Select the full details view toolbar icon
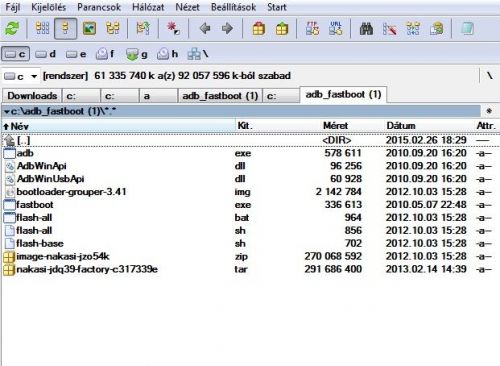This screenshot has width=500, height=366. click(x=65, y=29)
